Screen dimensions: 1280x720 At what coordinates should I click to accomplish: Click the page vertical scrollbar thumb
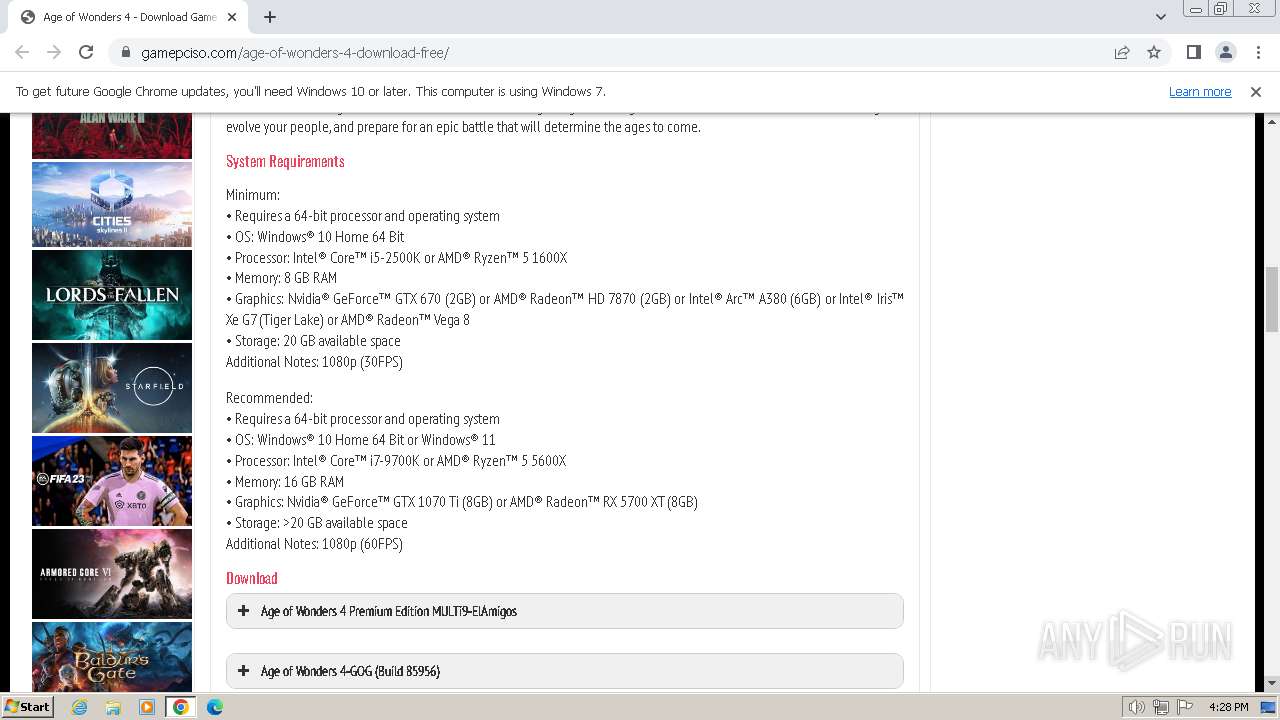1271,299
